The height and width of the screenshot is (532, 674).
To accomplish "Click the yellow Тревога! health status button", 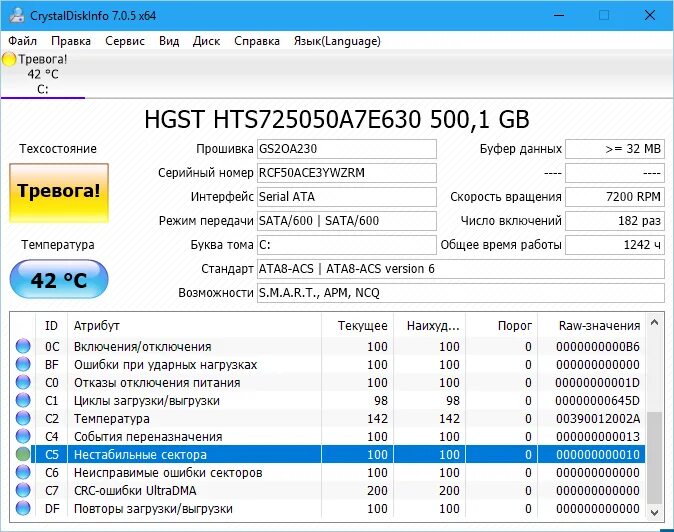I will point(59,193).
